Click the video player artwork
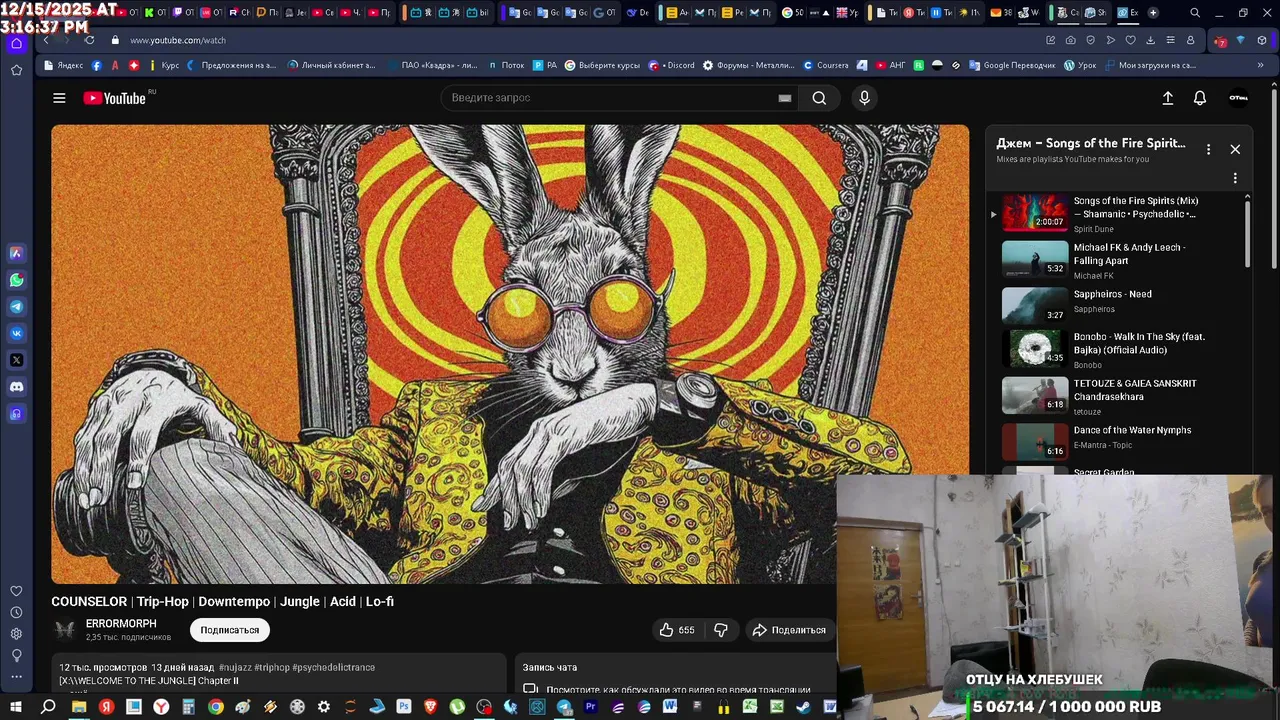Image resolution: width=1280 pixels, height=720 pixels. 510,354
